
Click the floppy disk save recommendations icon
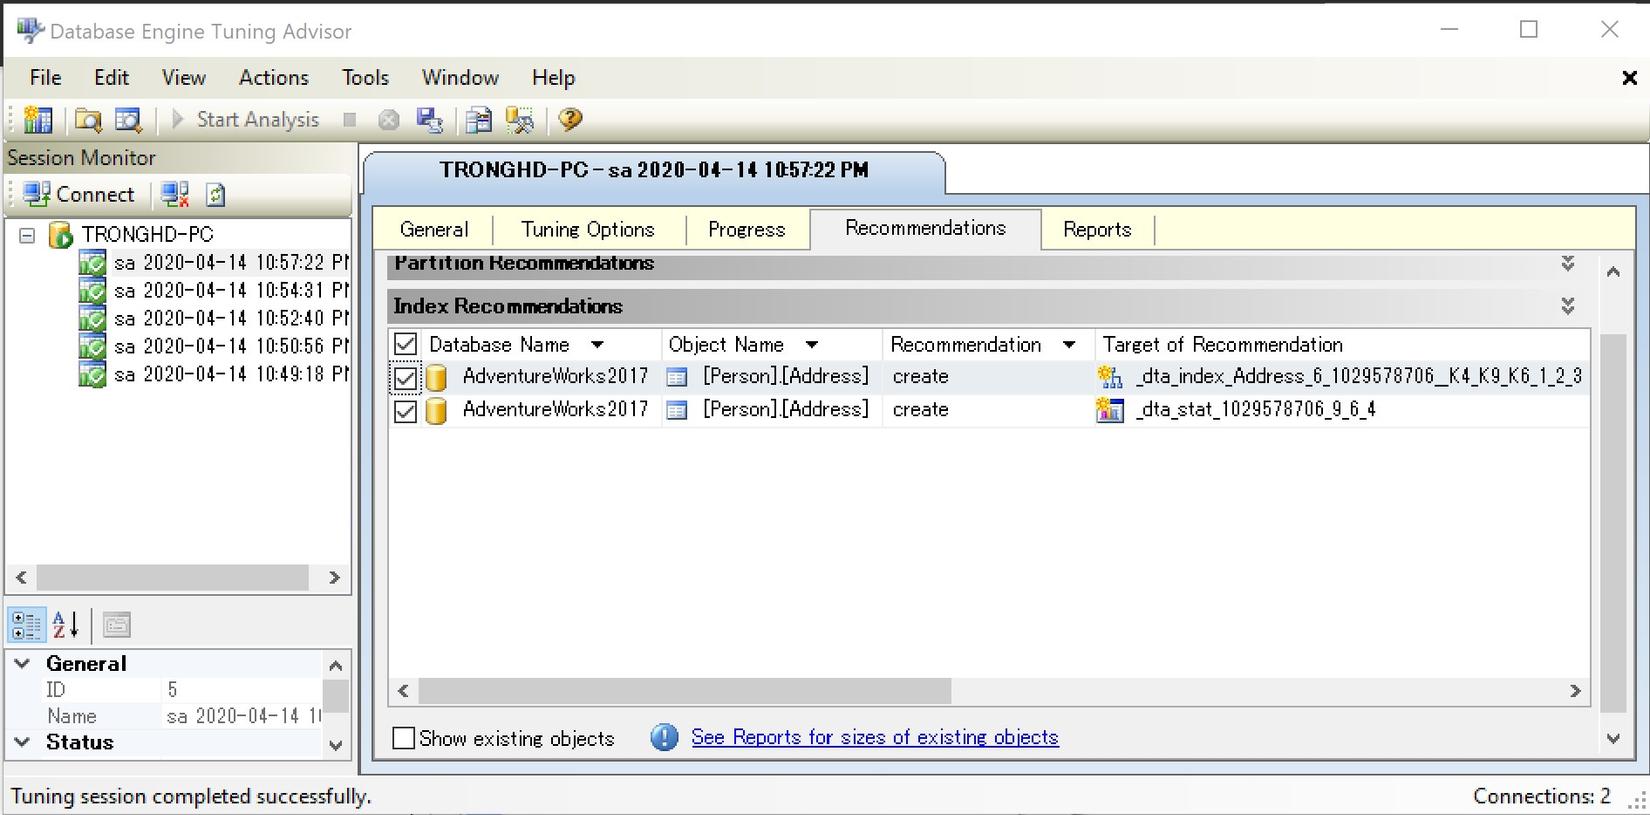click(430, 120)
